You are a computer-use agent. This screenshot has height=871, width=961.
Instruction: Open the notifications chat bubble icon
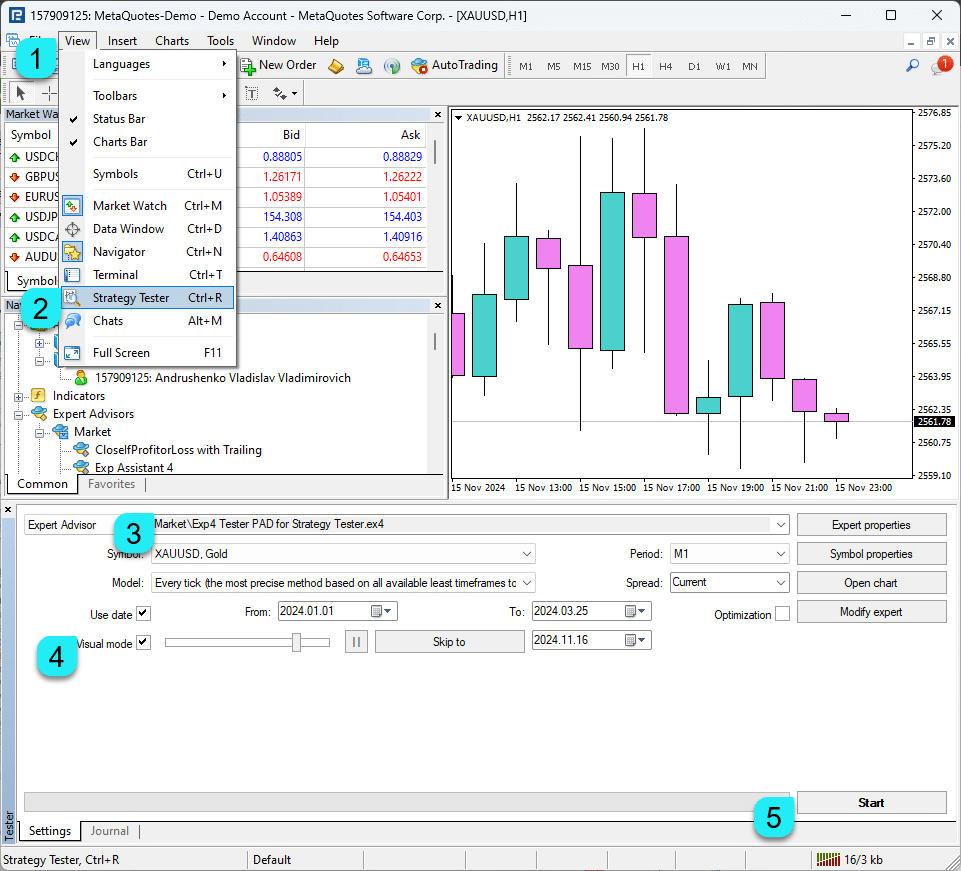point(939,66)
